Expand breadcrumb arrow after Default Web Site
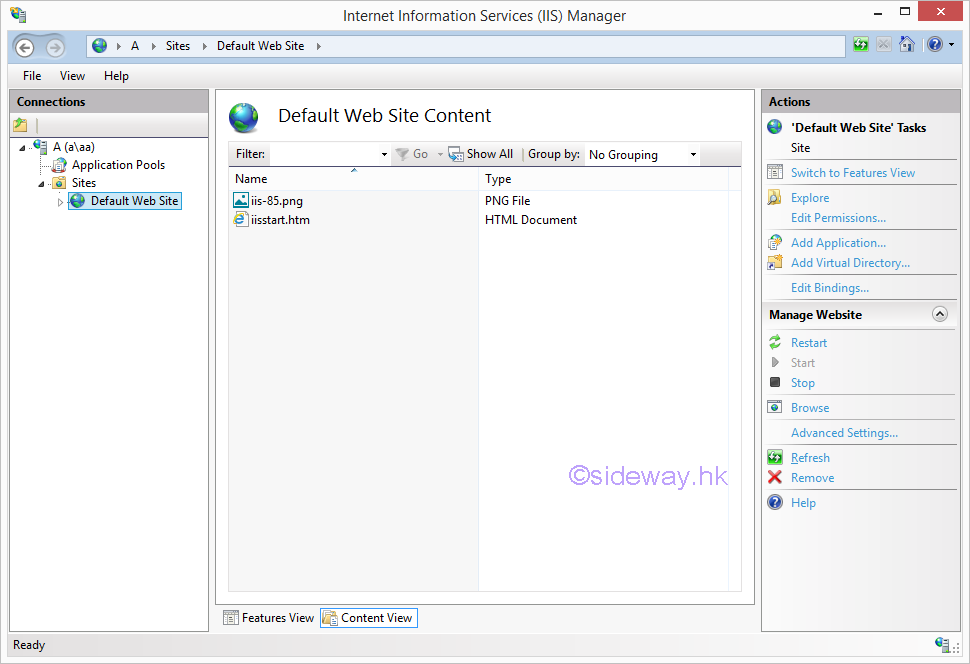The height and width of the screenshot is (664, 970). coord(319,46)
